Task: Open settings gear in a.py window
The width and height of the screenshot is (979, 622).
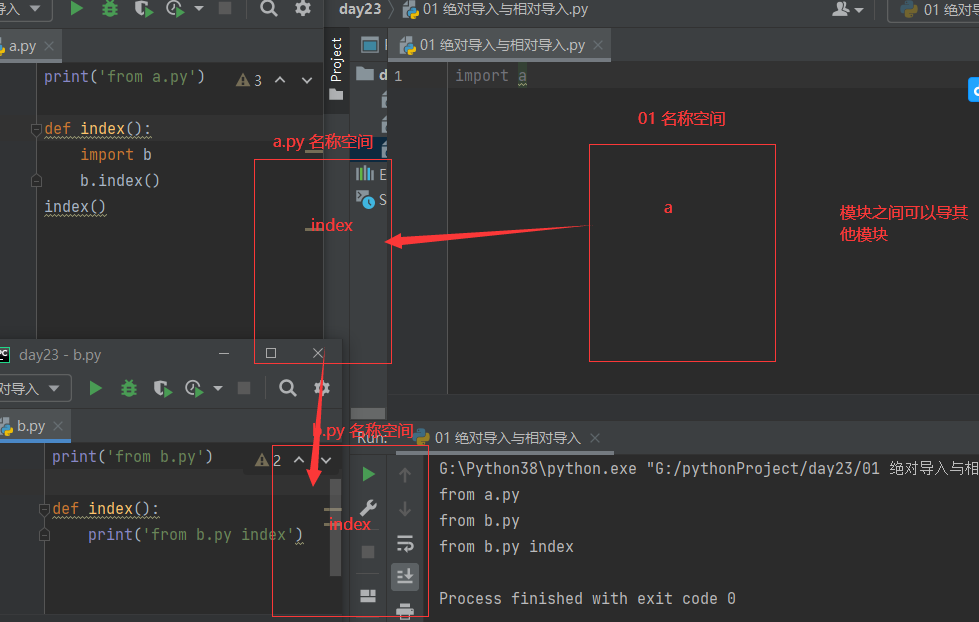Action: point(303,8)
